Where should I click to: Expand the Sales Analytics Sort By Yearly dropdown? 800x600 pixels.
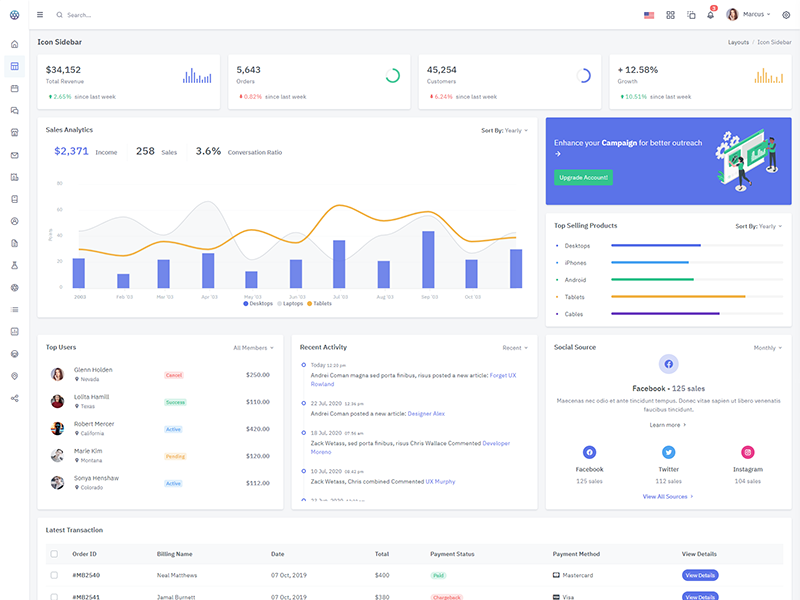tap(504, 130)
